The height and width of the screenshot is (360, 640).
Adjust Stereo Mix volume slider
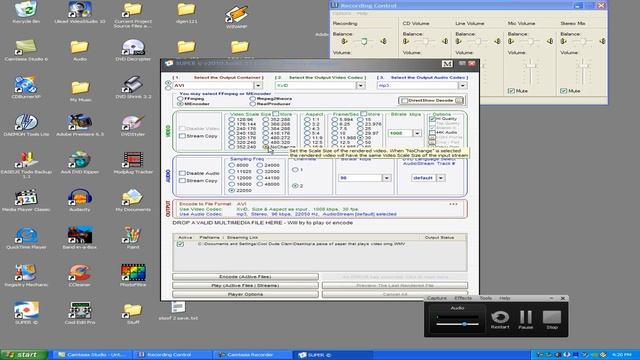583,65
